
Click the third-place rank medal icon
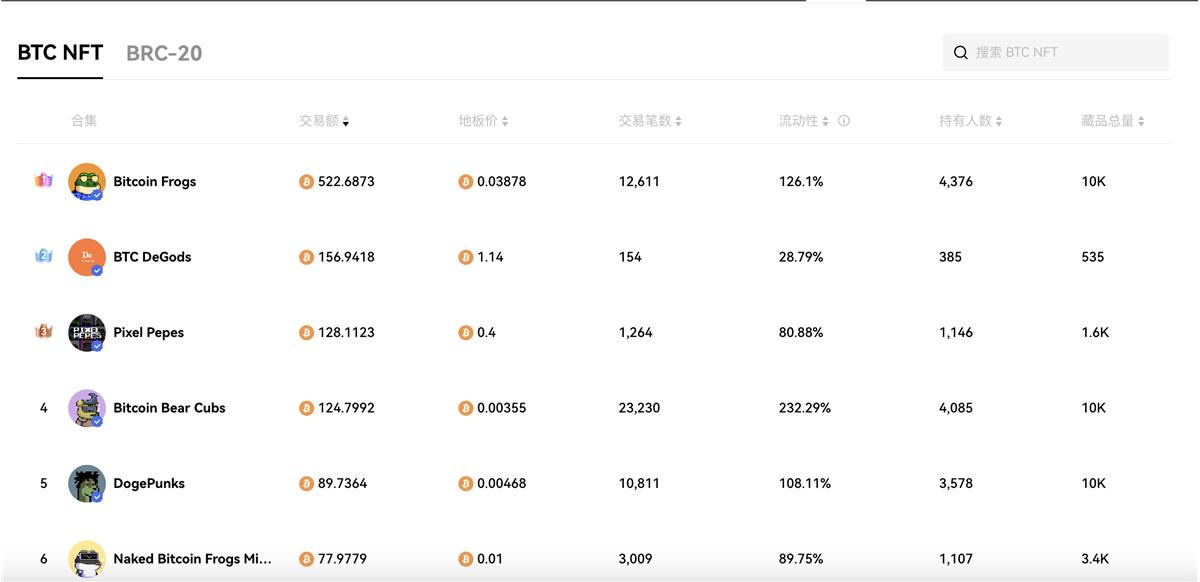43,332
